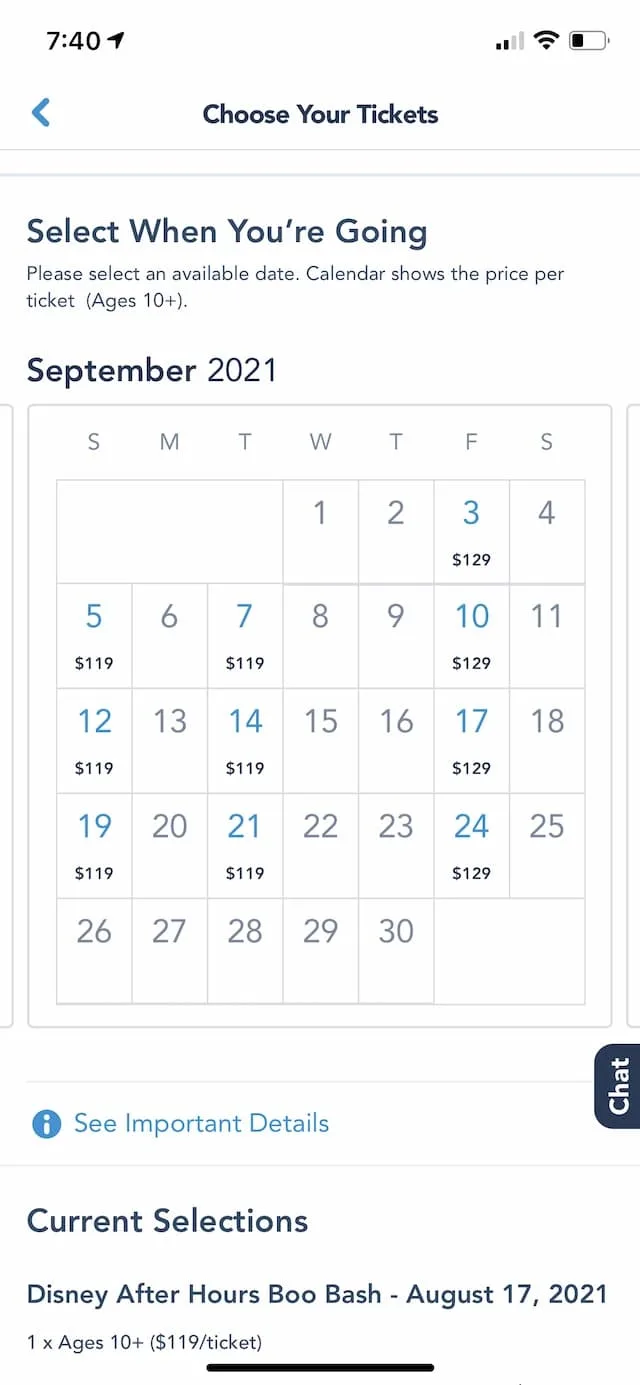Tap the blue info icon

(x=47, y=1124)
